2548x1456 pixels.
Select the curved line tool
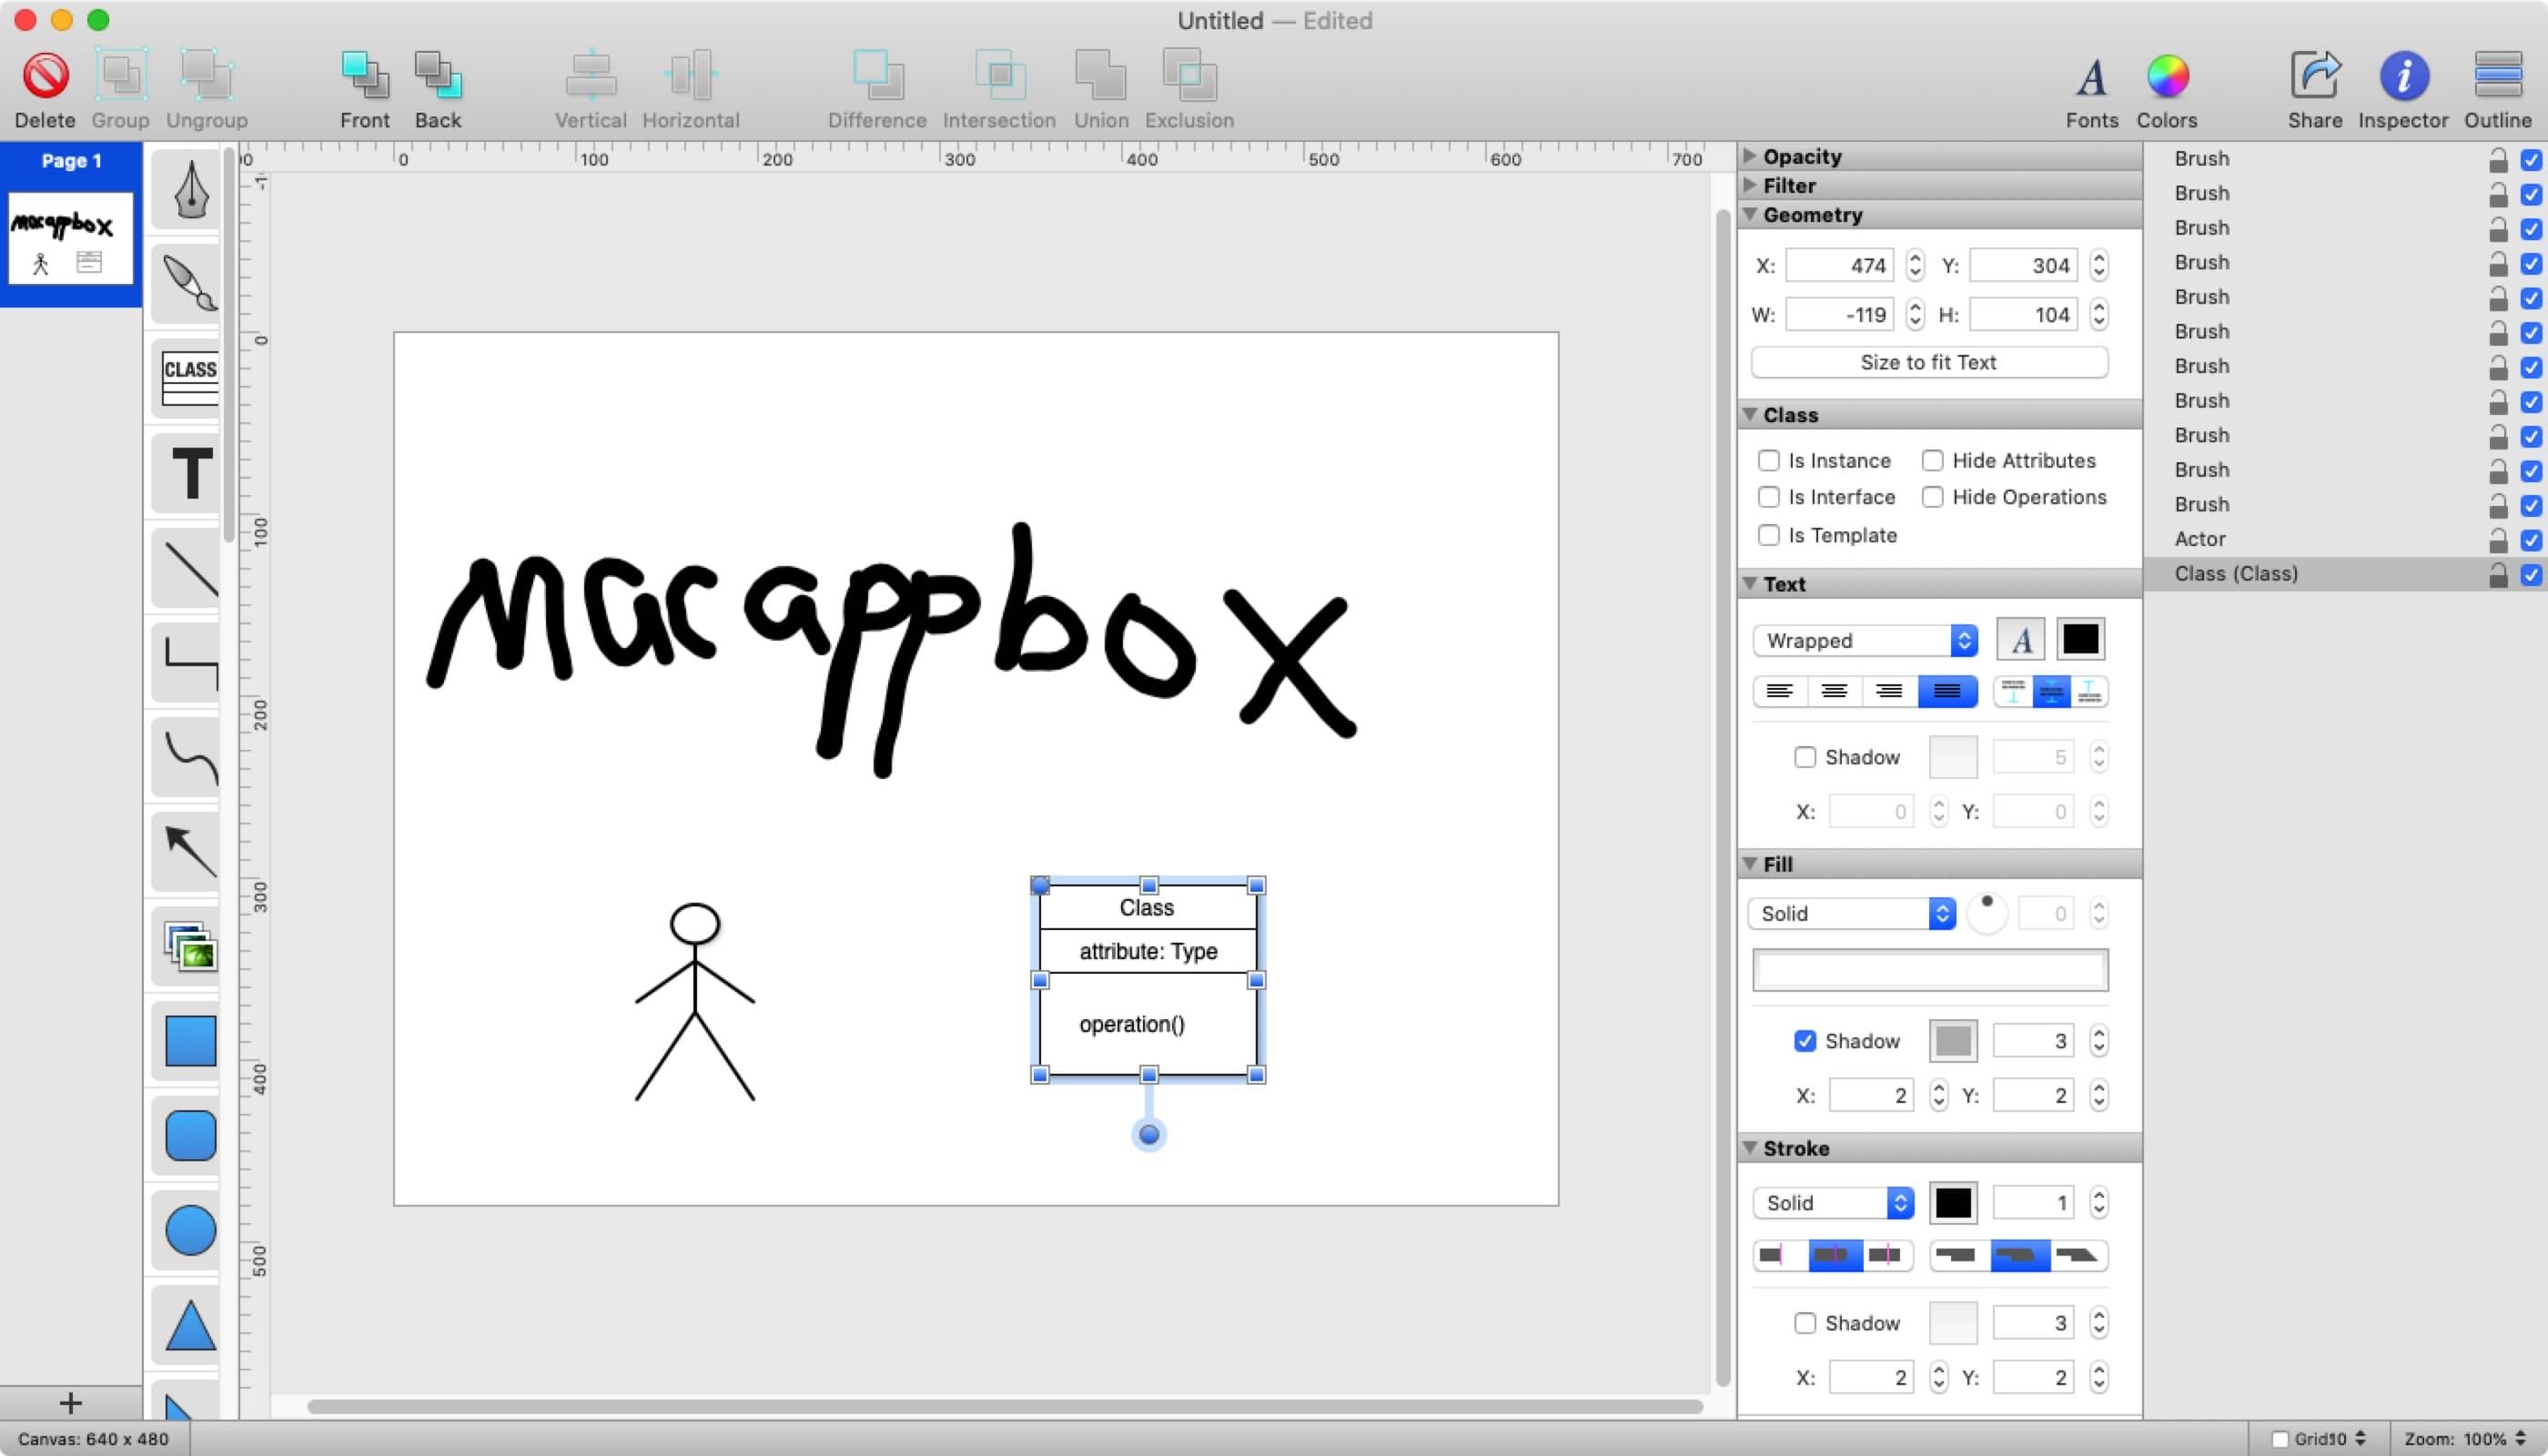[x=188, y=757]
